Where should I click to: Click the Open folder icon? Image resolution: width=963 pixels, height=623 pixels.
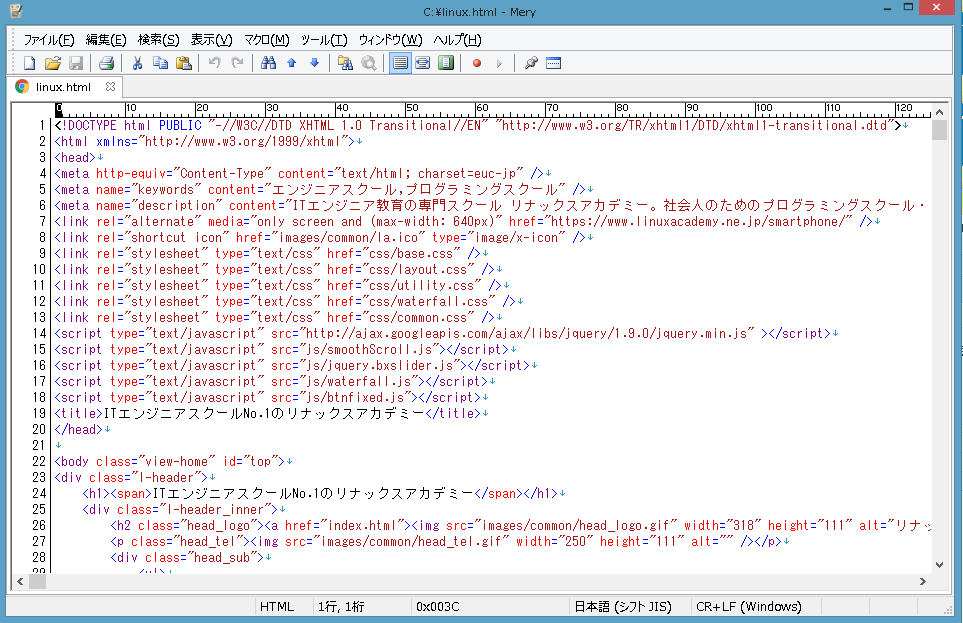coord(52,63)
